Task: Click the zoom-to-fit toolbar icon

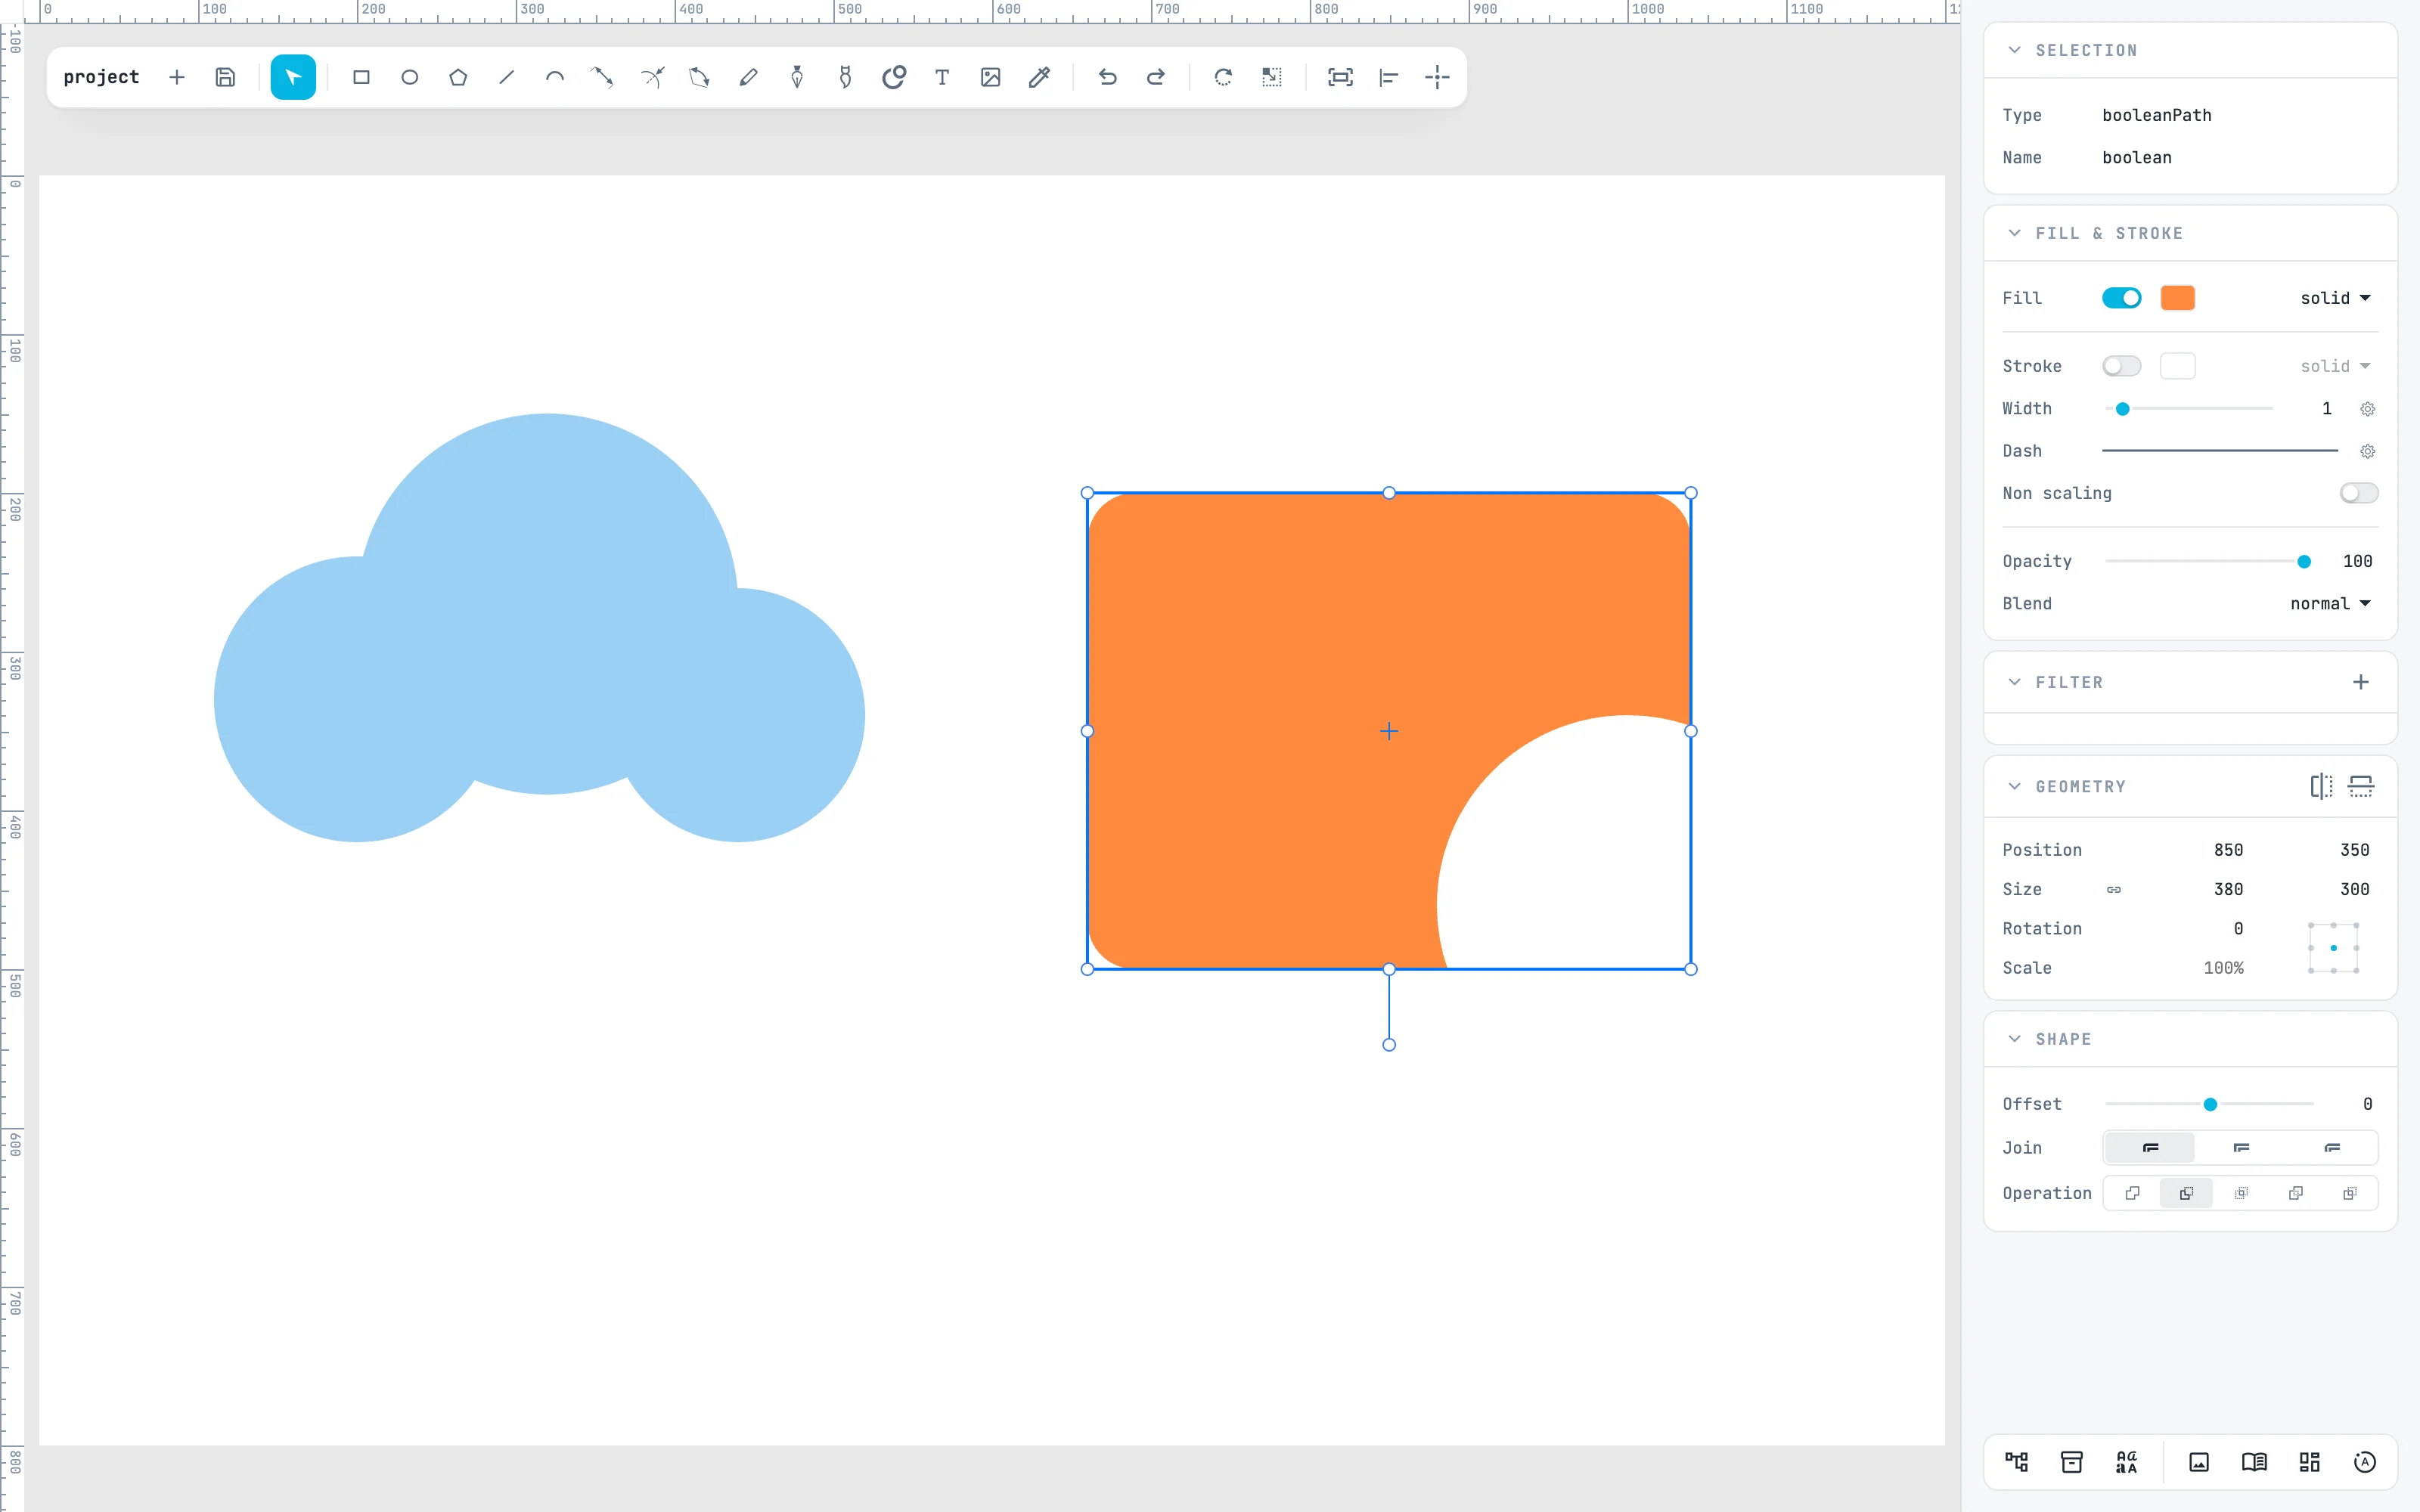Action: pos(1340,77)
